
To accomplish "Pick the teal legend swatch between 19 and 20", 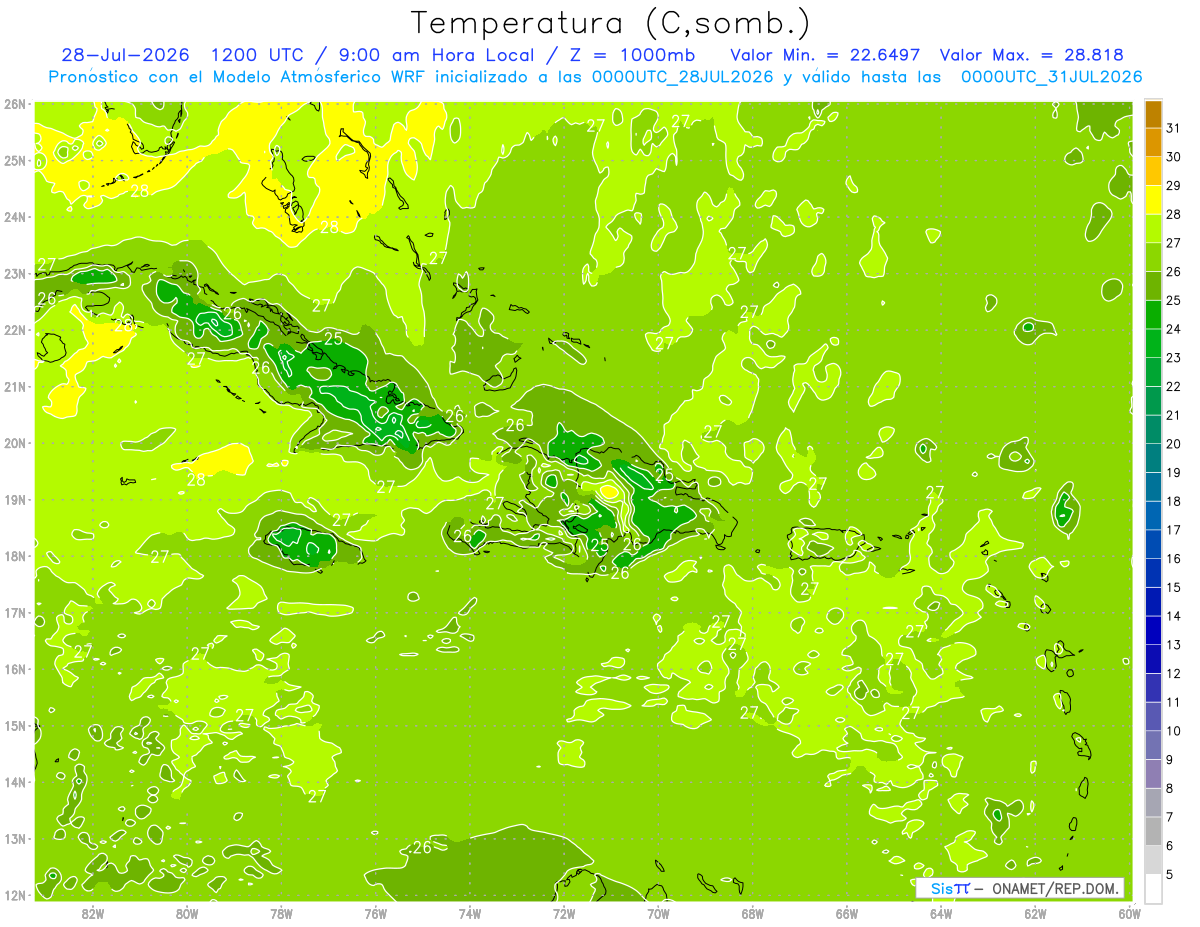I will [x=1153, y=459].
